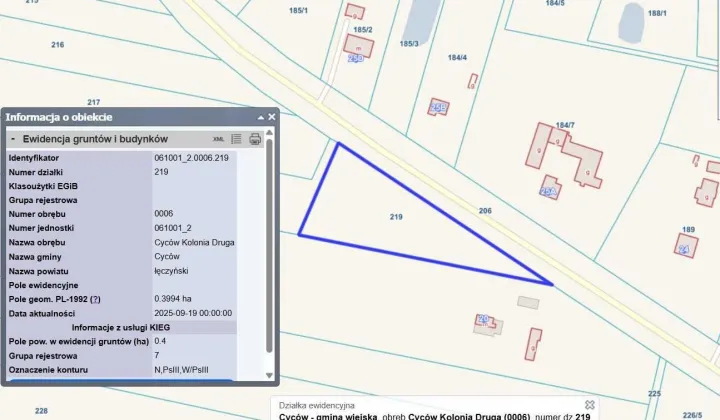The image size is (720, 420).
Task: Click the land registry area value 0.4
Action: coord(160,341)
